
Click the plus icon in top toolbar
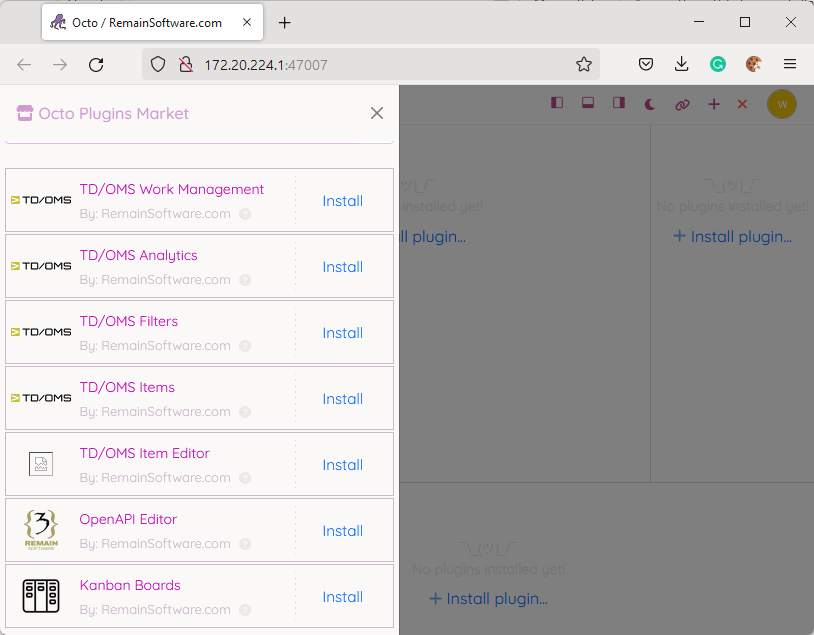(x=714, y=104)
